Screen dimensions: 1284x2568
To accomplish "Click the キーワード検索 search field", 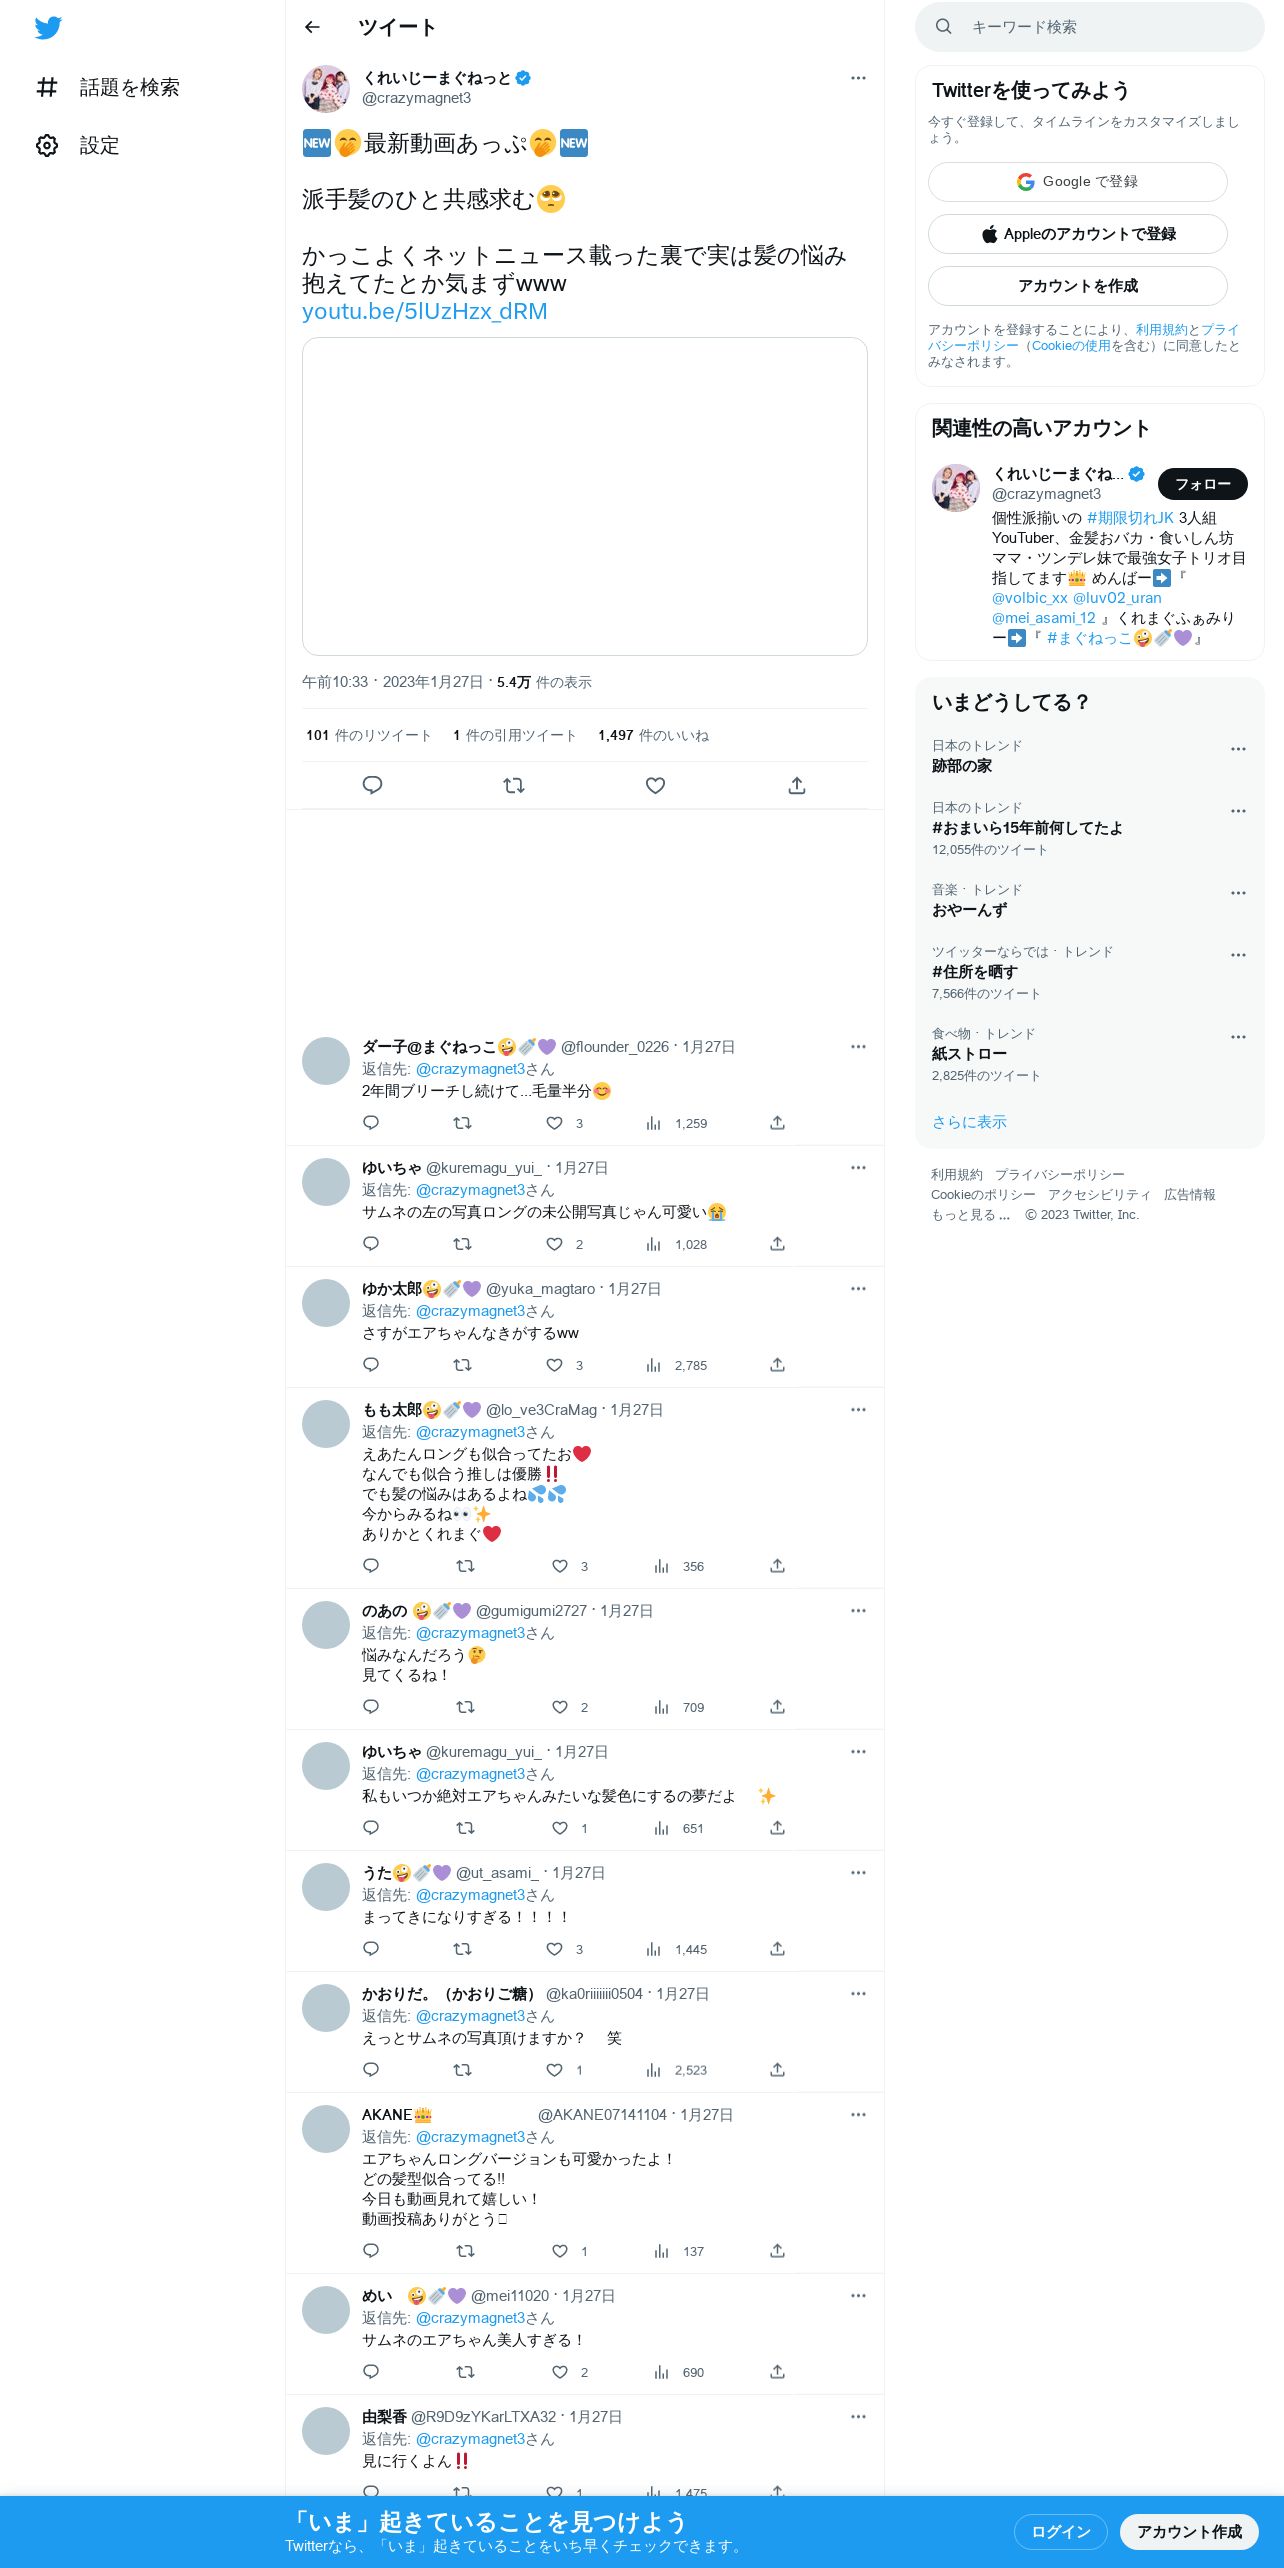I will coord(1090,27).
